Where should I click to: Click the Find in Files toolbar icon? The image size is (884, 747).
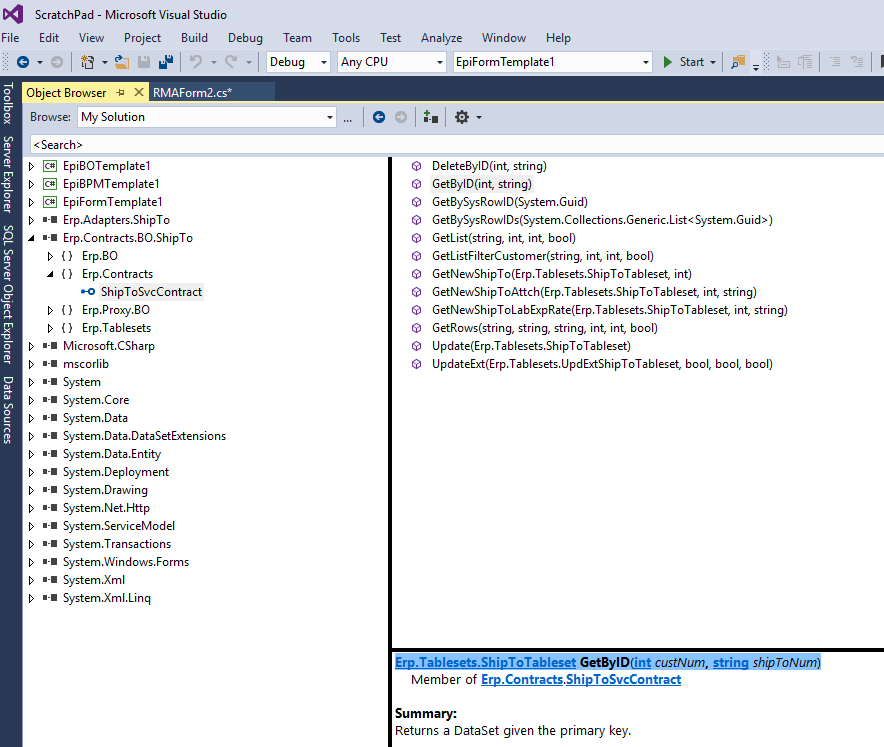(x=737, y=62)
